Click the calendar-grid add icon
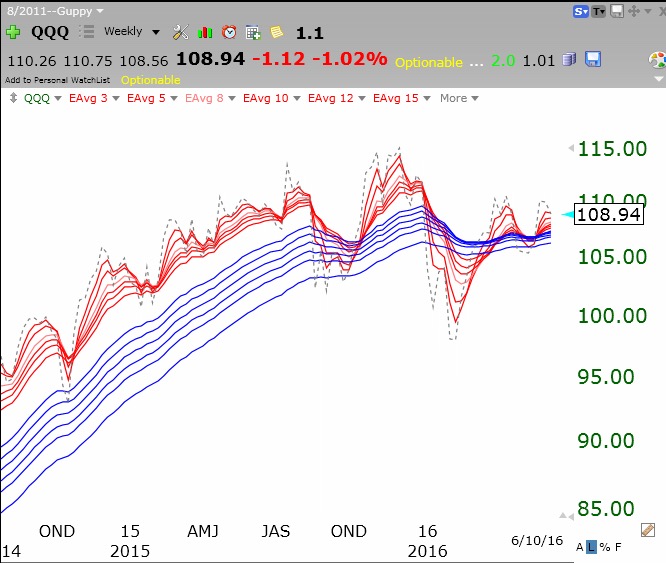This screenshot has height=563, width=666. 253,33
